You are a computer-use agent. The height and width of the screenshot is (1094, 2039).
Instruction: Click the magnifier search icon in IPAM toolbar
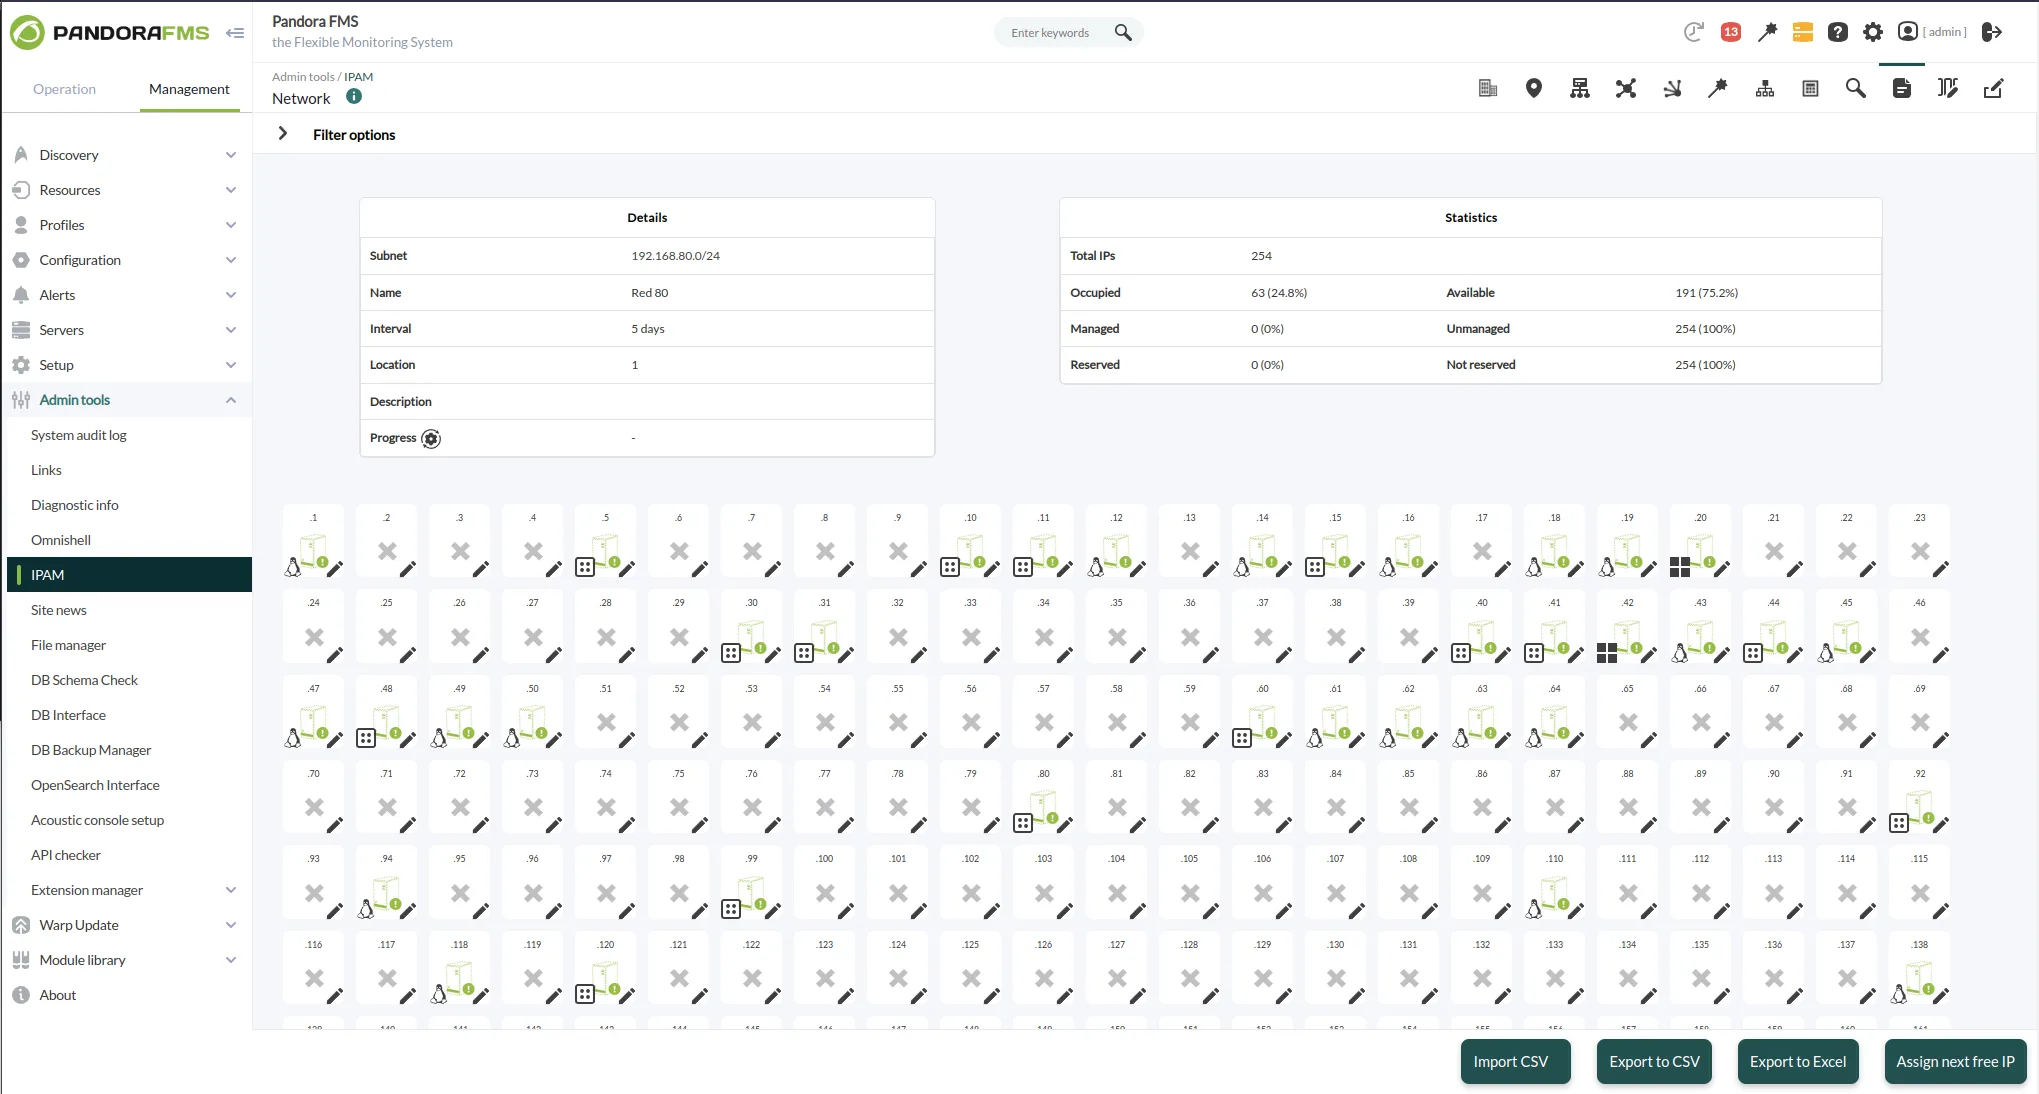pos(1856,88)
